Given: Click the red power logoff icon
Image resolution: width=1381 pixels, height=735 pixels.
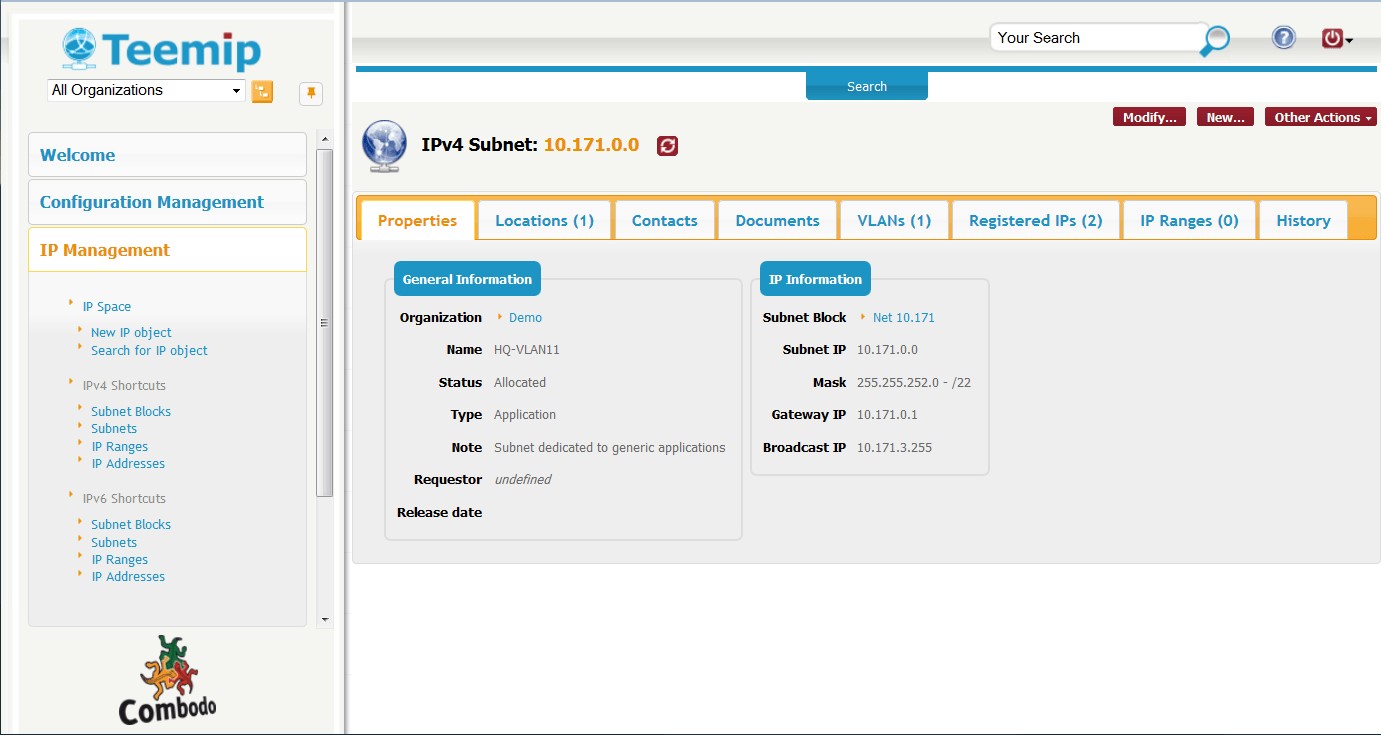Looking at the screenshot, I should pos(1333,39).
